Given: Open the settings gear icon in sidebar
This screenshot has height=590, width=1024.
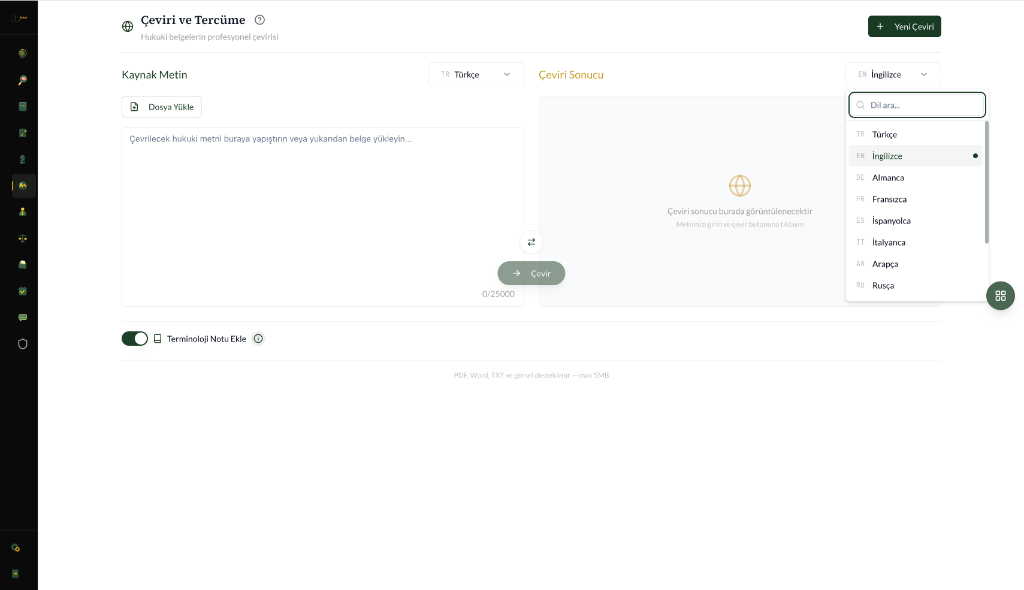Looking at the screenshot, I should click(15, 548).
